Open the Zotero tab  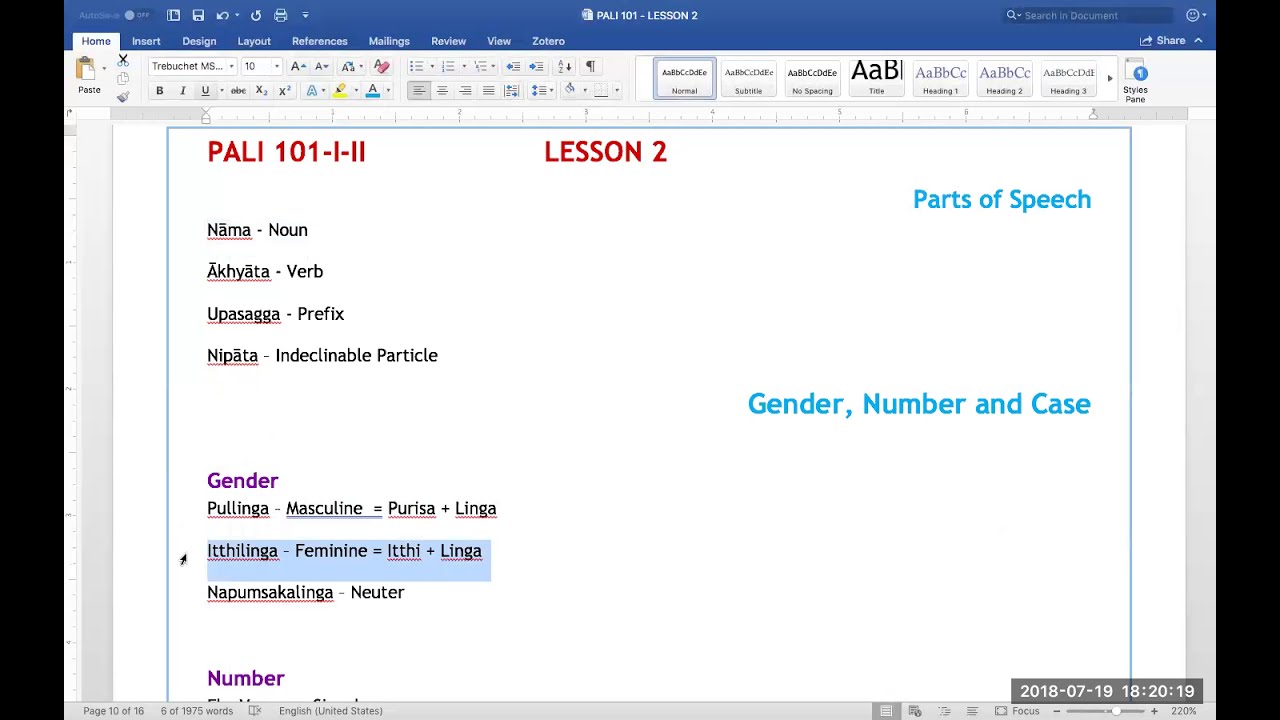549,41
